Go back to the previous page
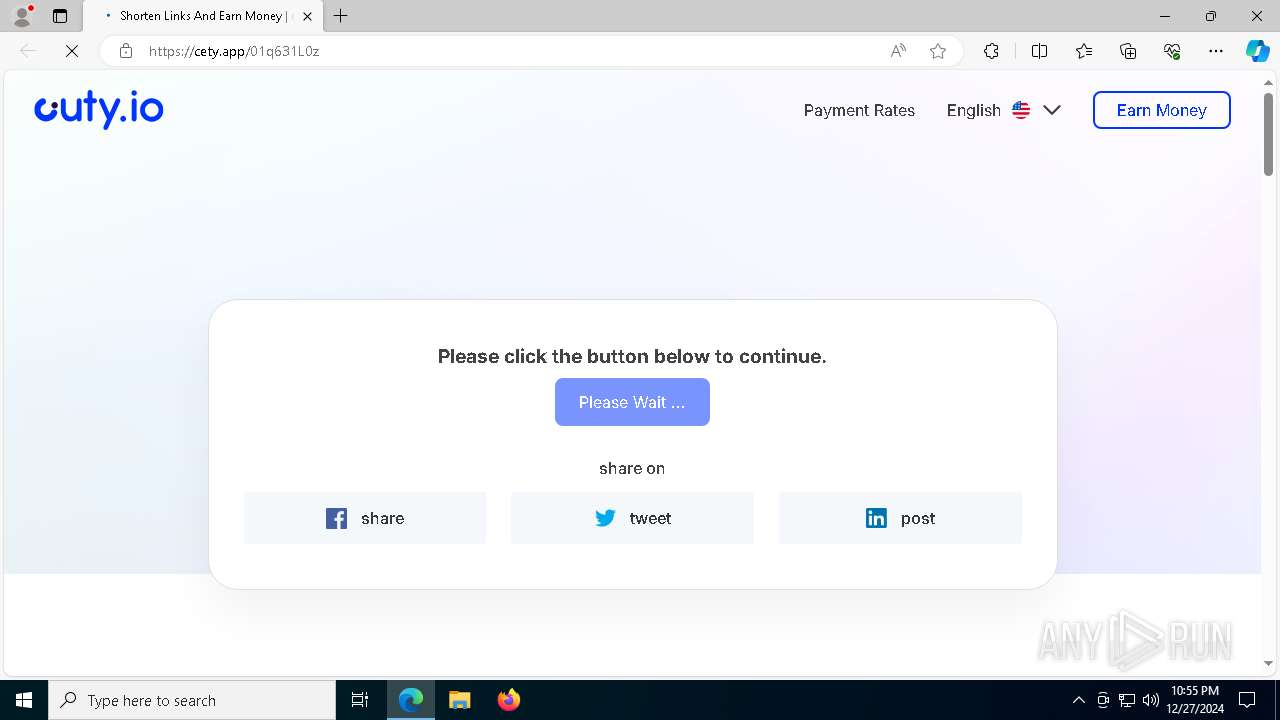This screenshot has height=720, width=1280. tap(28, 51)
